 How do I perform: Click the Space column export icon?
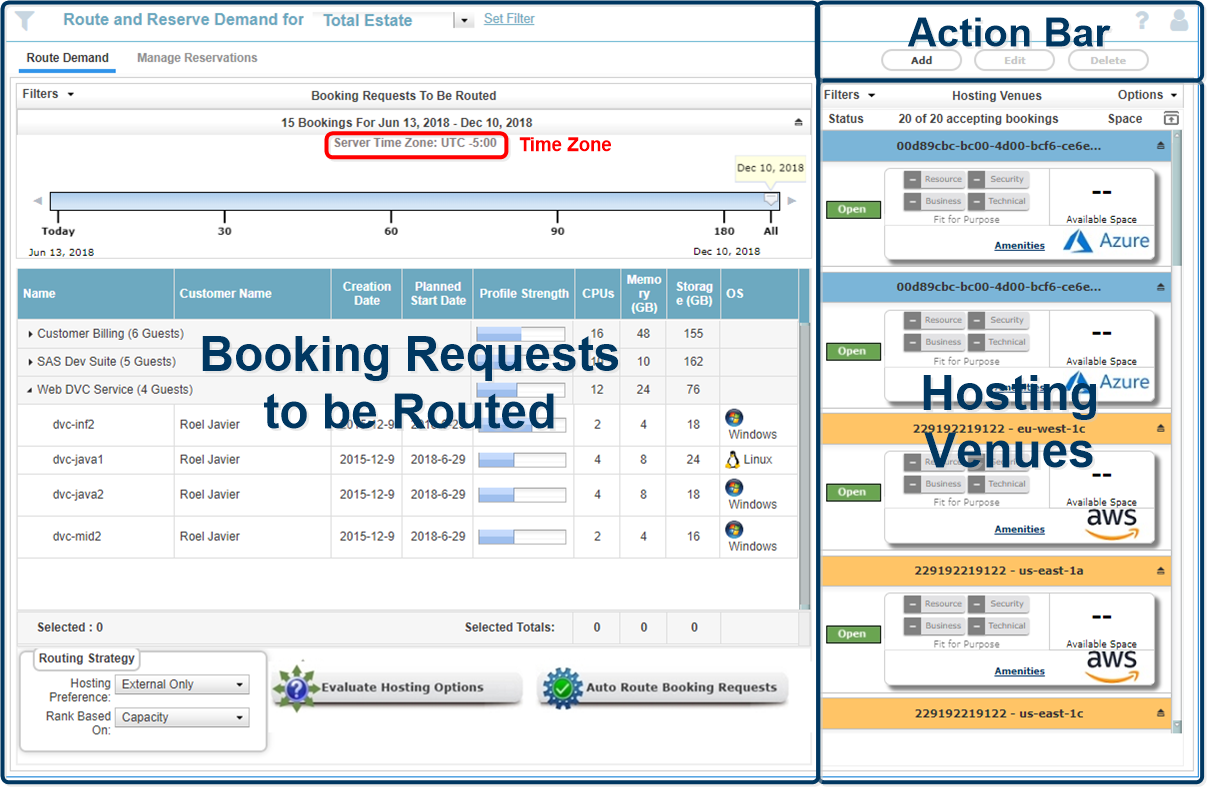pos(1169,118)
